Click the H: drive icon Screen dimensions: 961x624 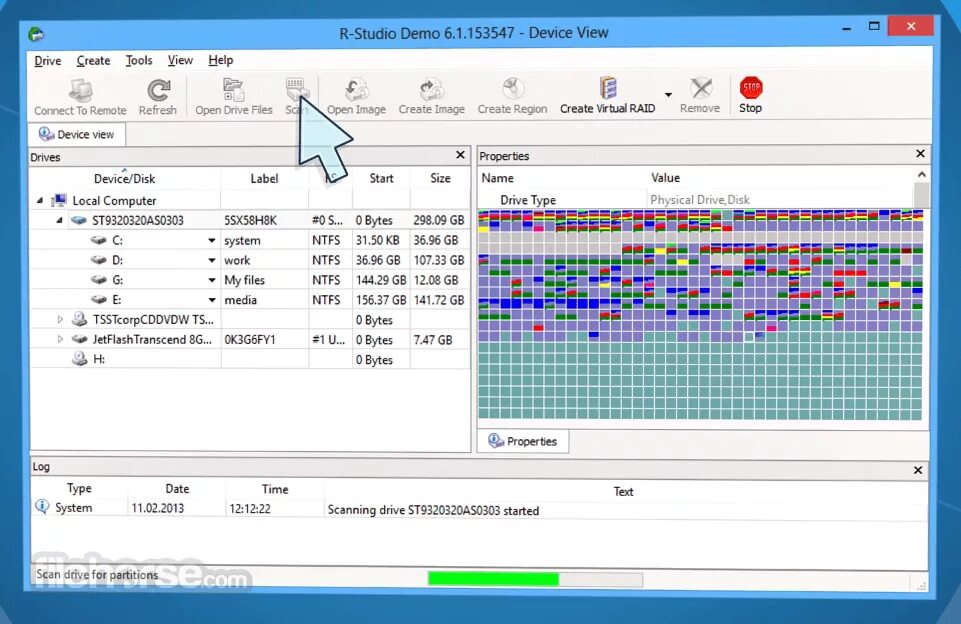[80, 359]
